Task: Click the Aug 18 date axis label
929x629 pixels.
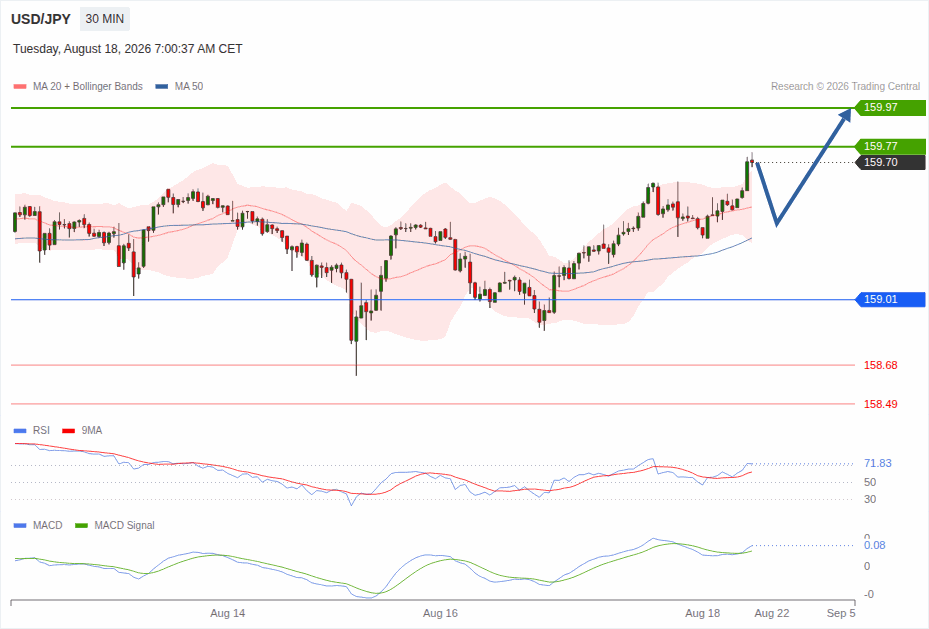Action: [x=703, y=613]
